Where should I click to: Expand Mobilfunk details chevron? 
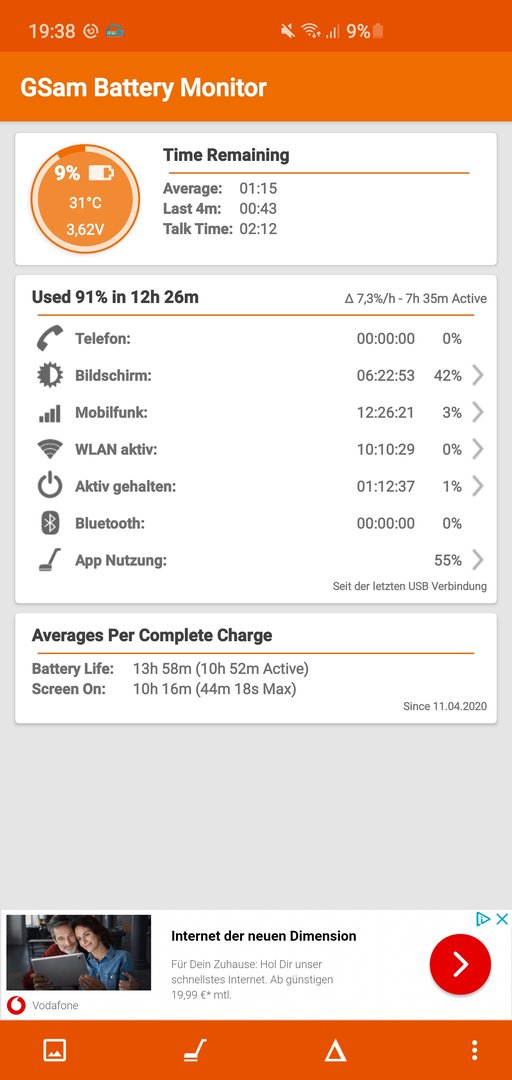(478, 413)
